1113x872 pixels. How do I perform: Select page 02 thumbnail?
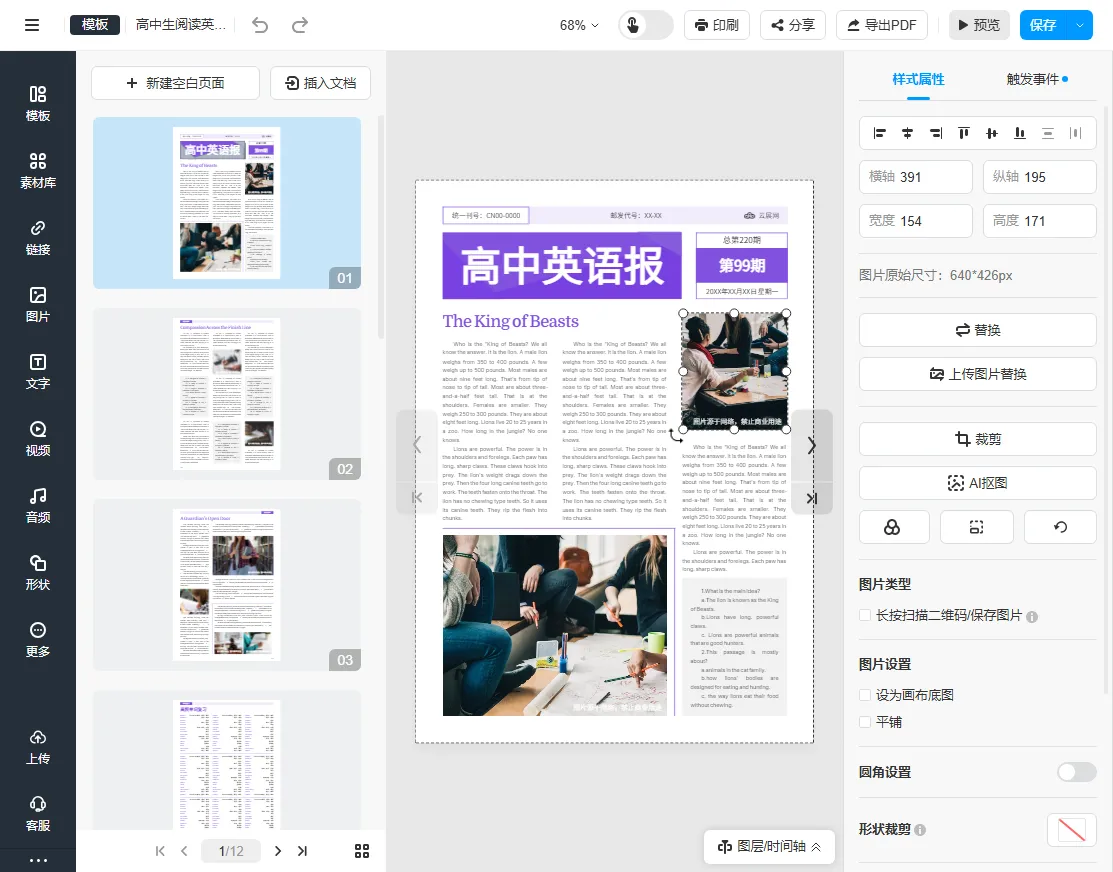(x=226, y=394)
